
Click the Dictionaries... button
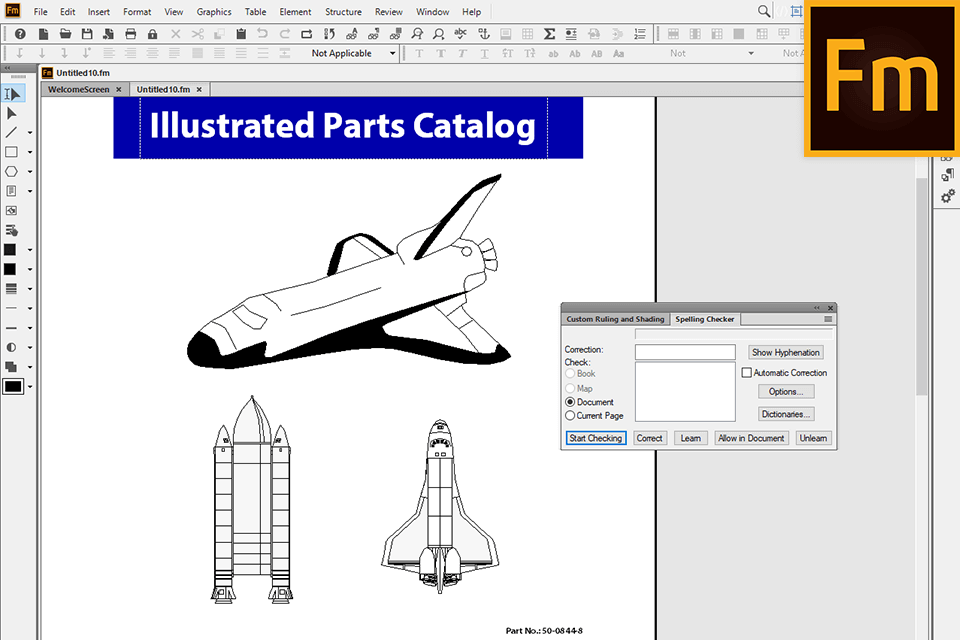785,414
